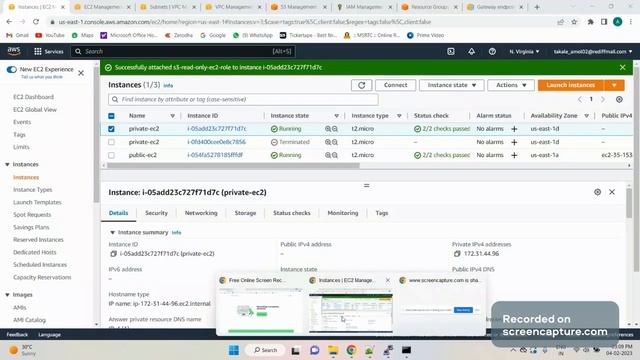Click Info link beside Instances heading
The image size is (640, 360).
(x=168, y=85)
